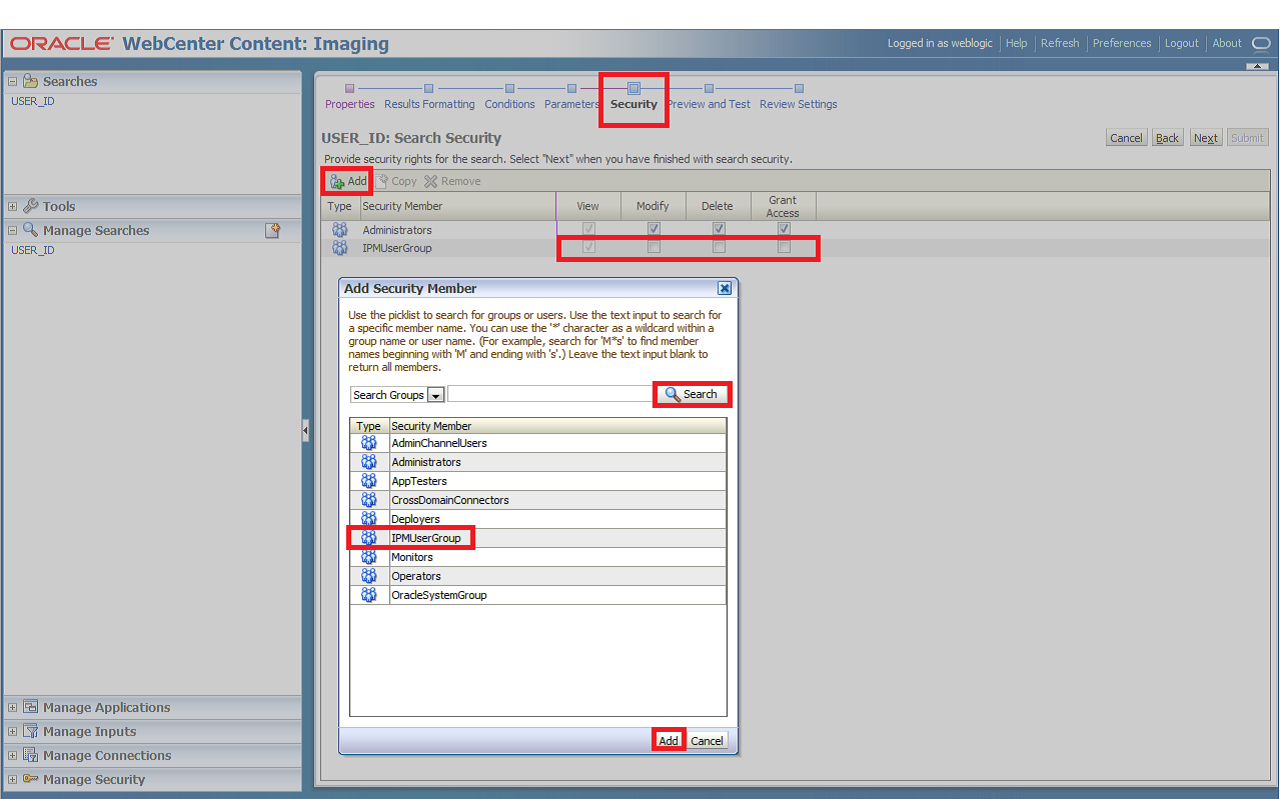
Task: Go to the Preview and Test step
Action: [x=709, y=104]
